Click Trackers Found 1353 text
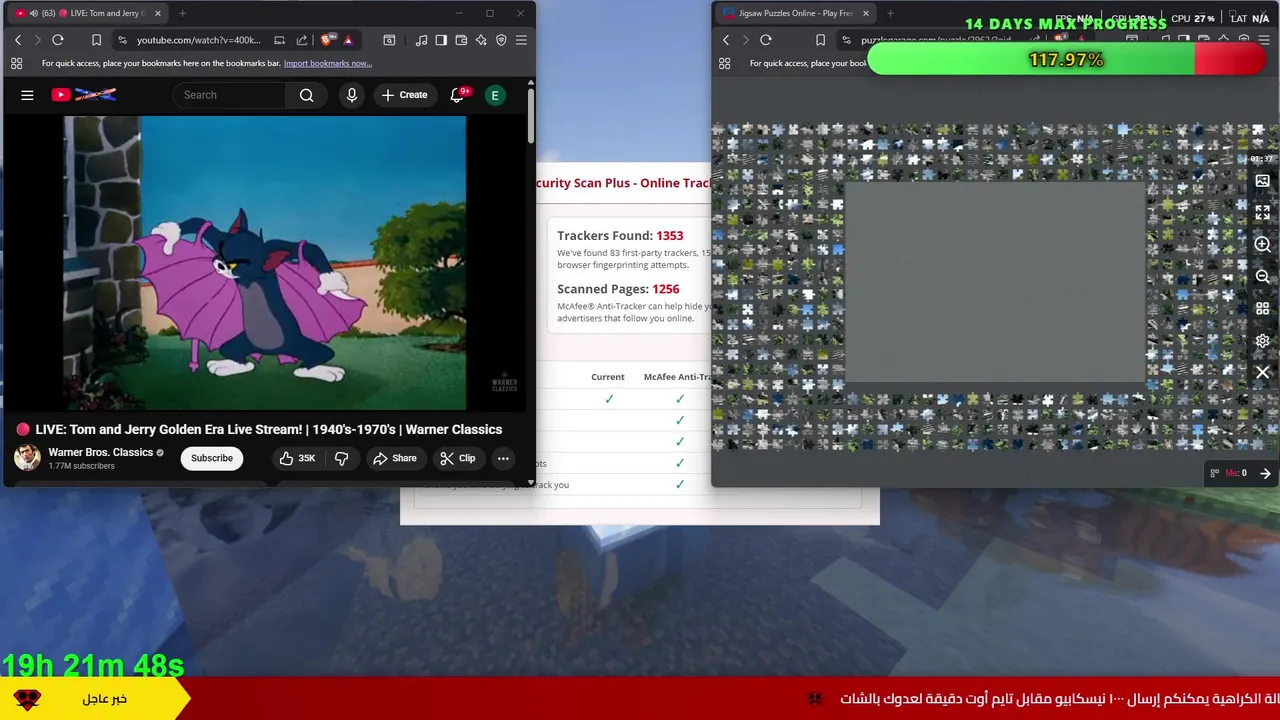Image resolution: width=1280 pixels, height=720 pixels. coord(620,236)
